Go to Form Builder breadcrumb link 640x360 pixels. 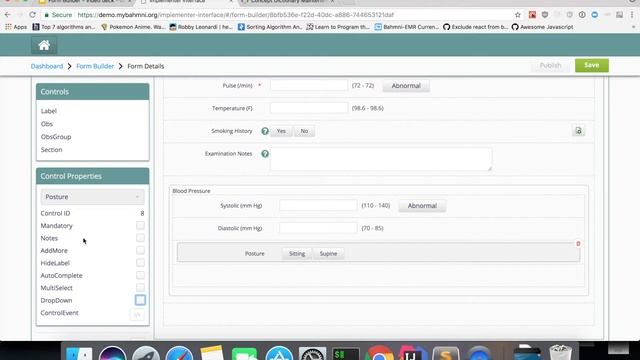coord(95,66)
